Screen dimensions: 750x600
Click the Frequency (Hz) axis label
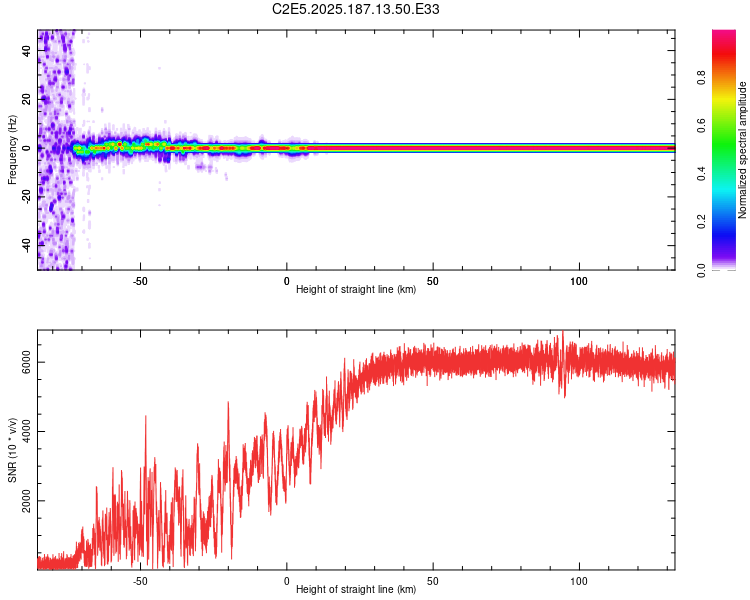(12, 150)
